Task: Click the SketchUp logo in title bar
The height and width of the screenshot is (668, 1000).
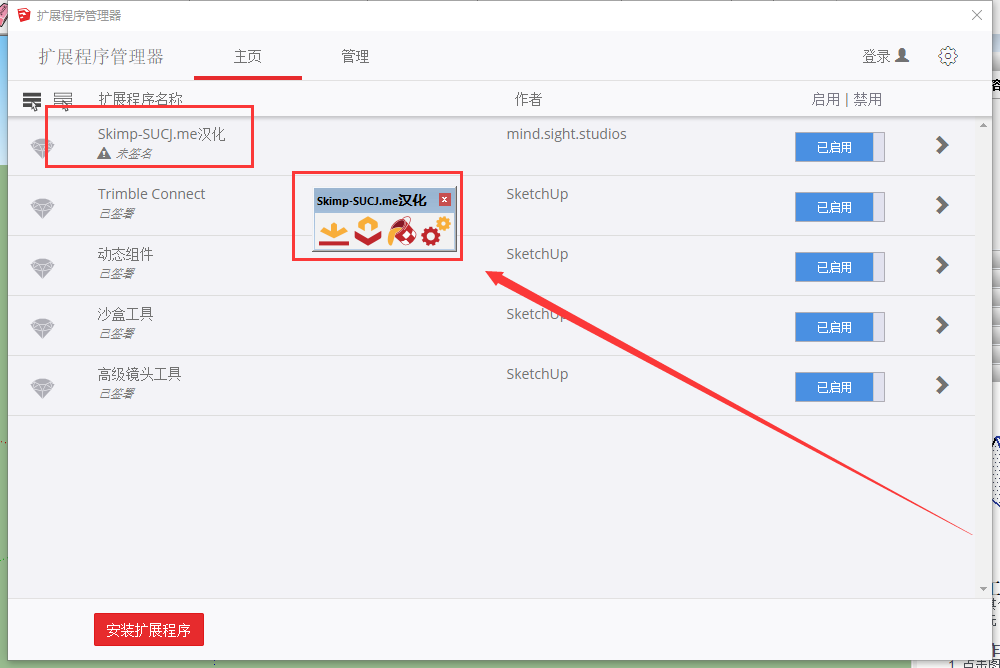Action: coord(24,15)
